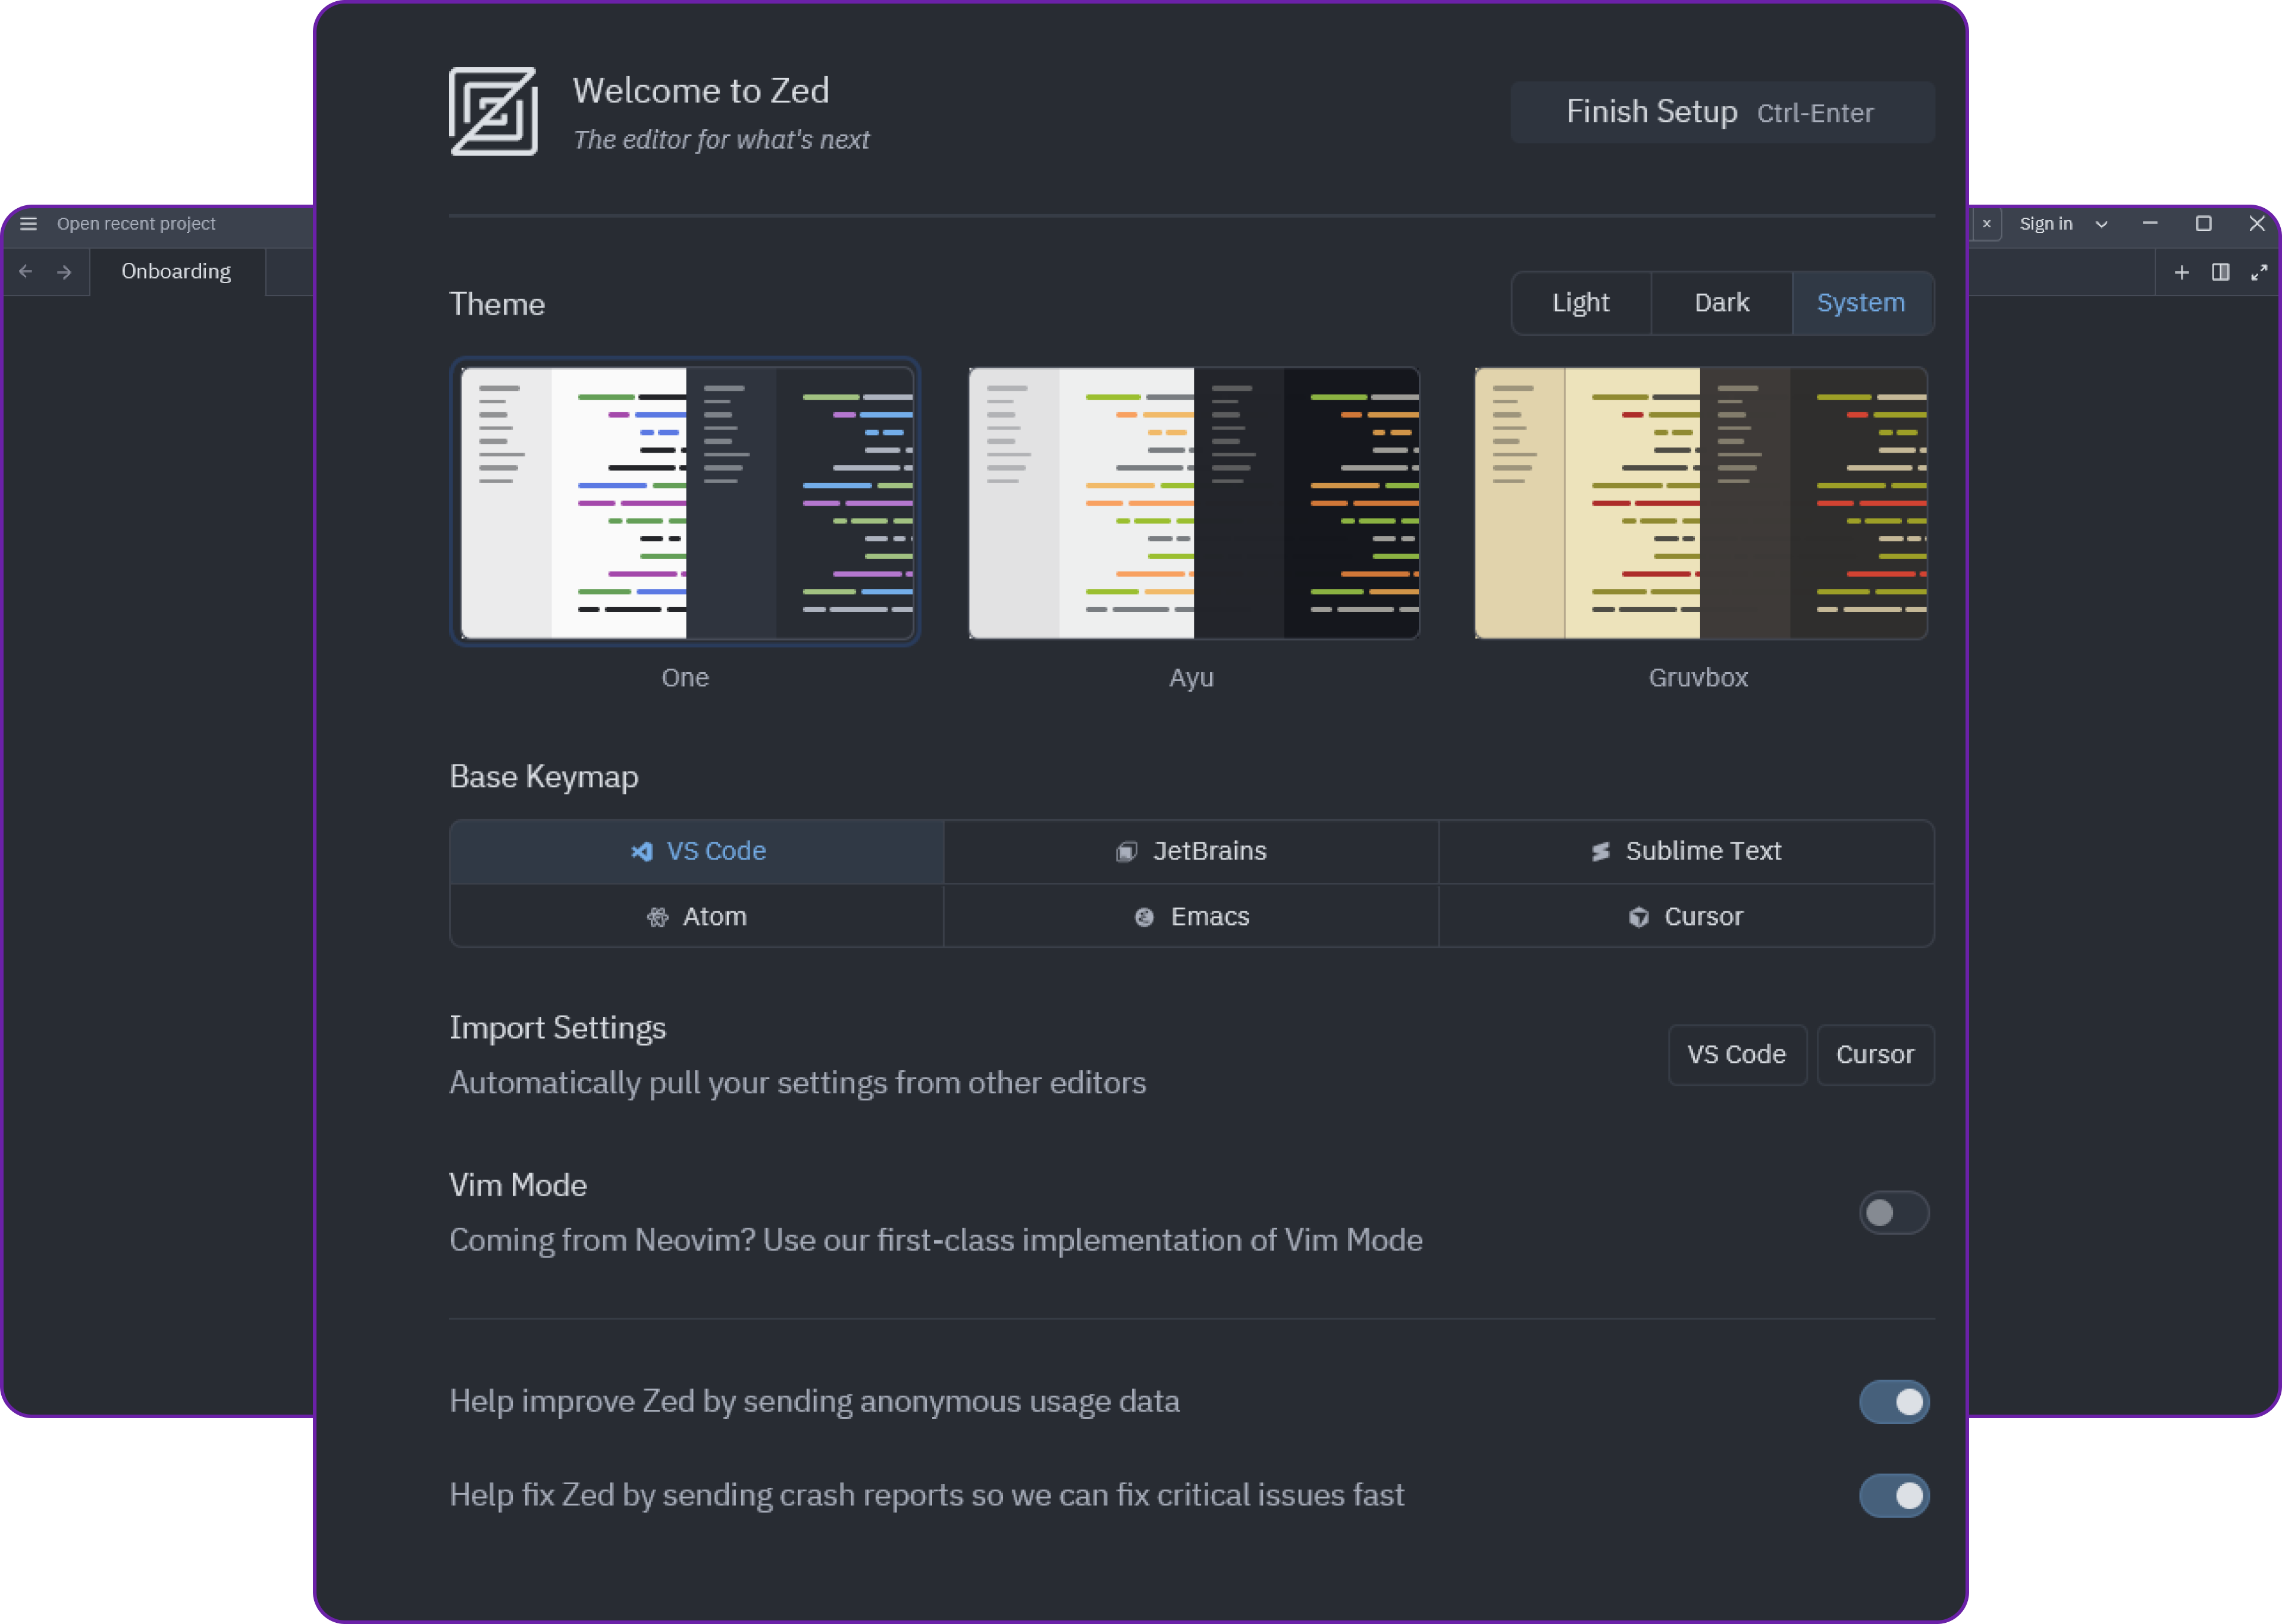Click the new tab plus icon
Image resolution: width=2282 pixels, height=1624 pixels.
(2181, 272)
